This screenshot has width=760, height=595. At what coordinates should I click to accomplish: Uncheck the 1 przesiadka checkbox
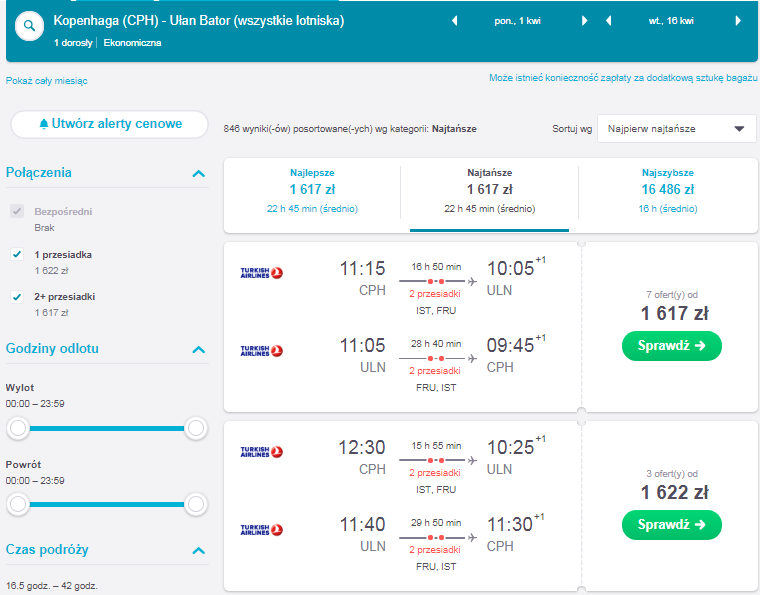[x=17, y=254]
